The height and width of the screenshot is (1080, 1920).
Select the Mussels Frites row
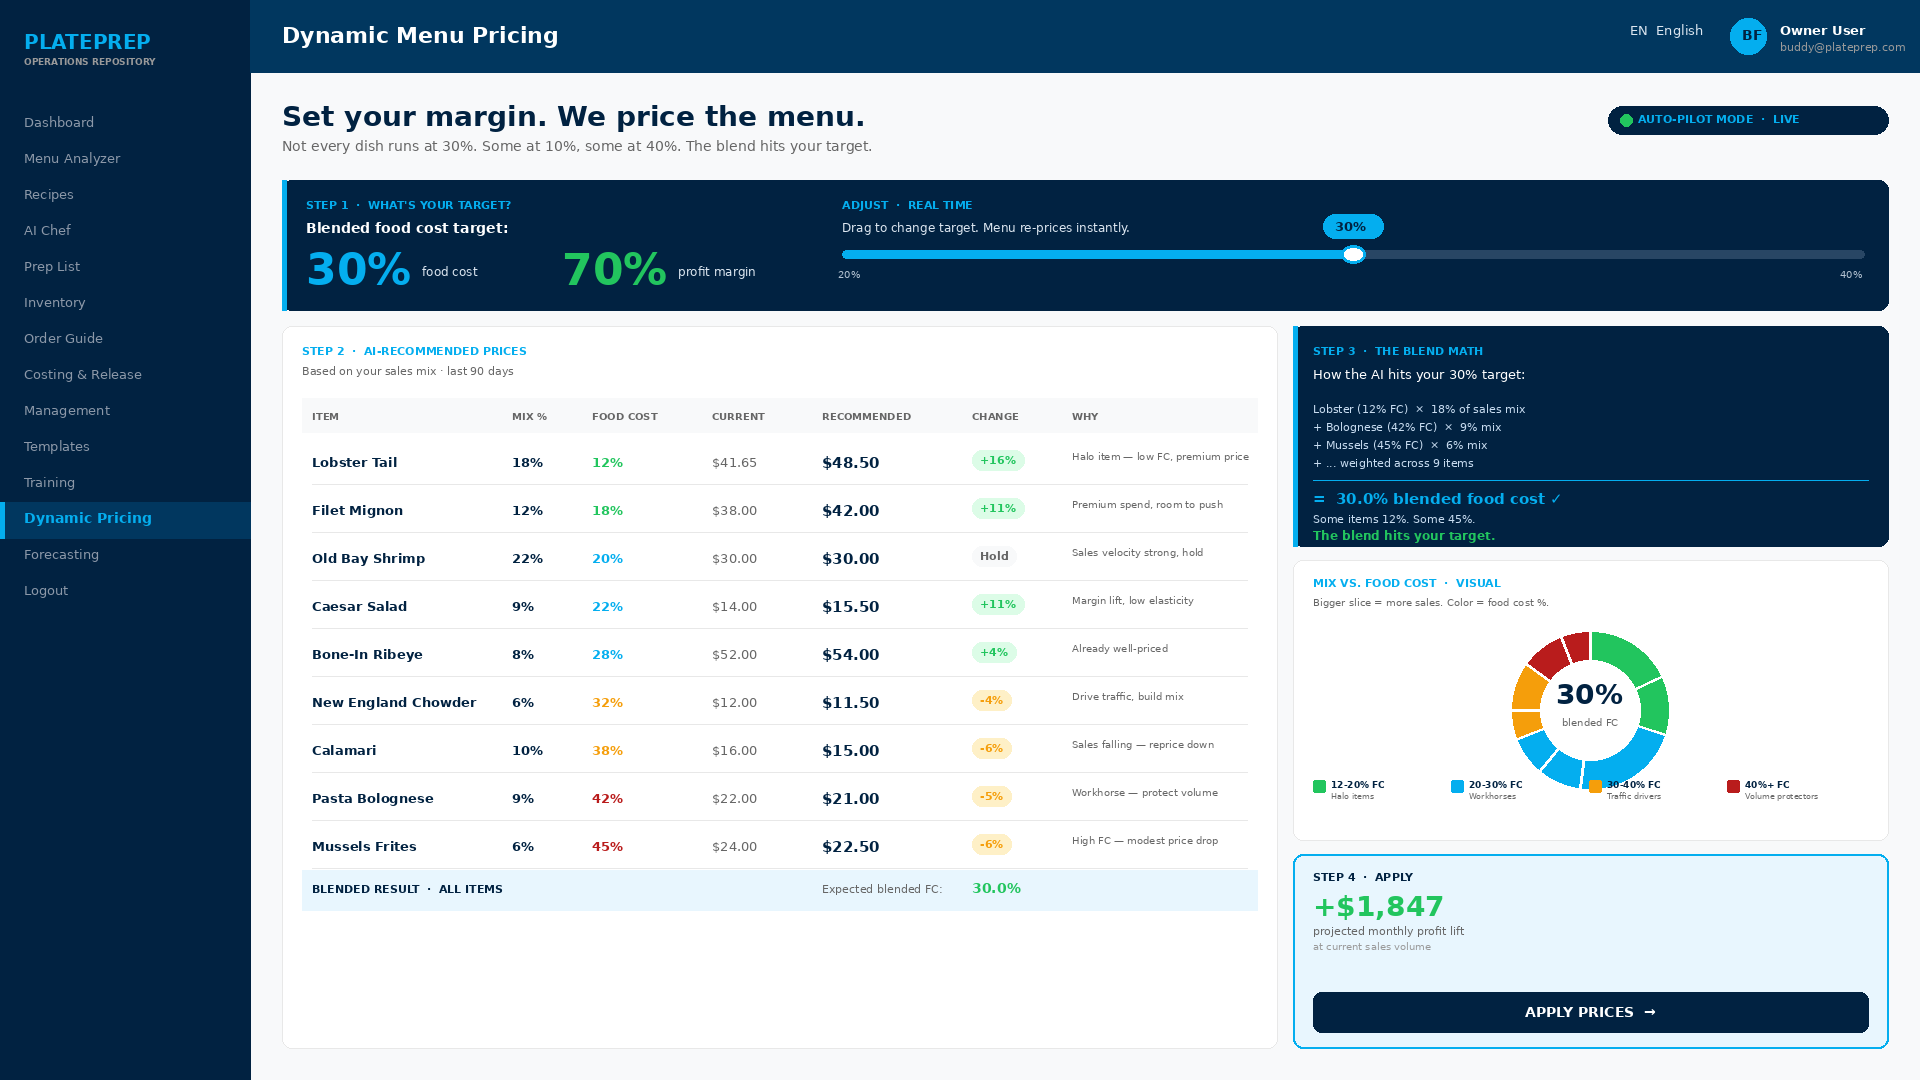780,846
